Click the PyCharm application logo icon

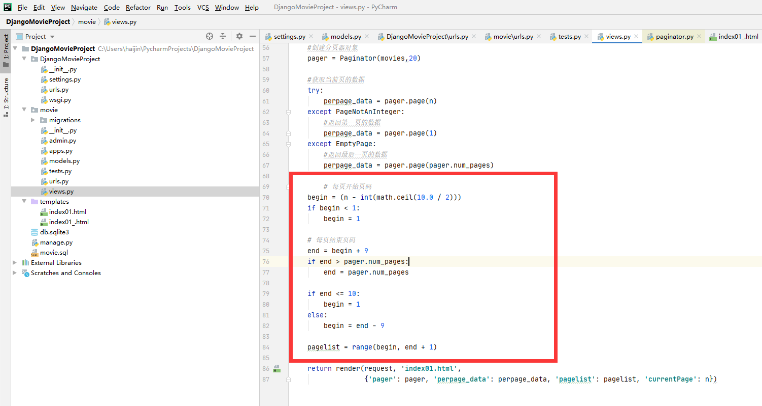tap(7, 7)
